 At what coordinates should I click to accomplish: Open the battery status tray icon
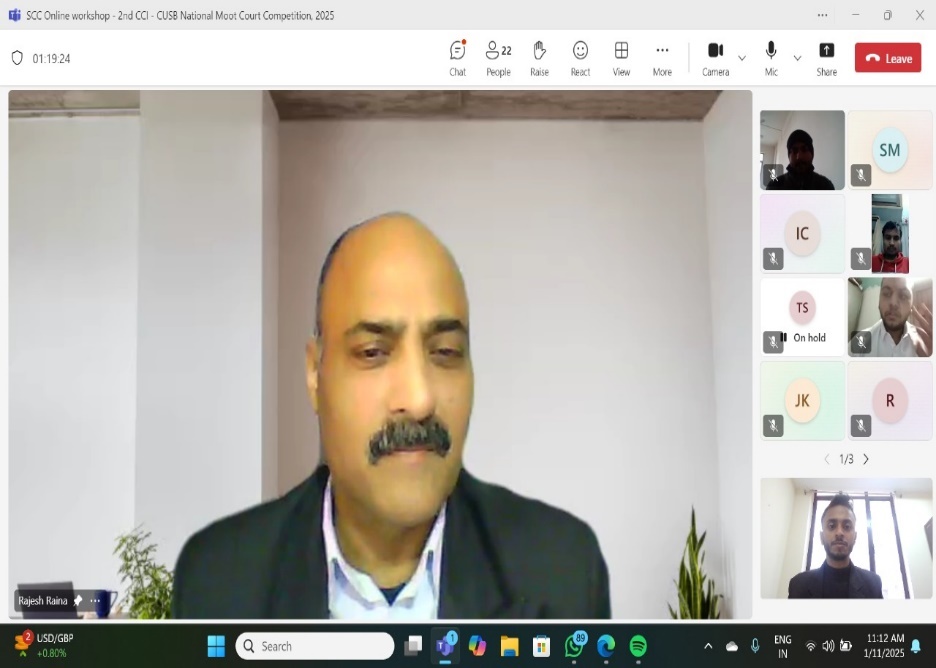click(x=846, y=646)
